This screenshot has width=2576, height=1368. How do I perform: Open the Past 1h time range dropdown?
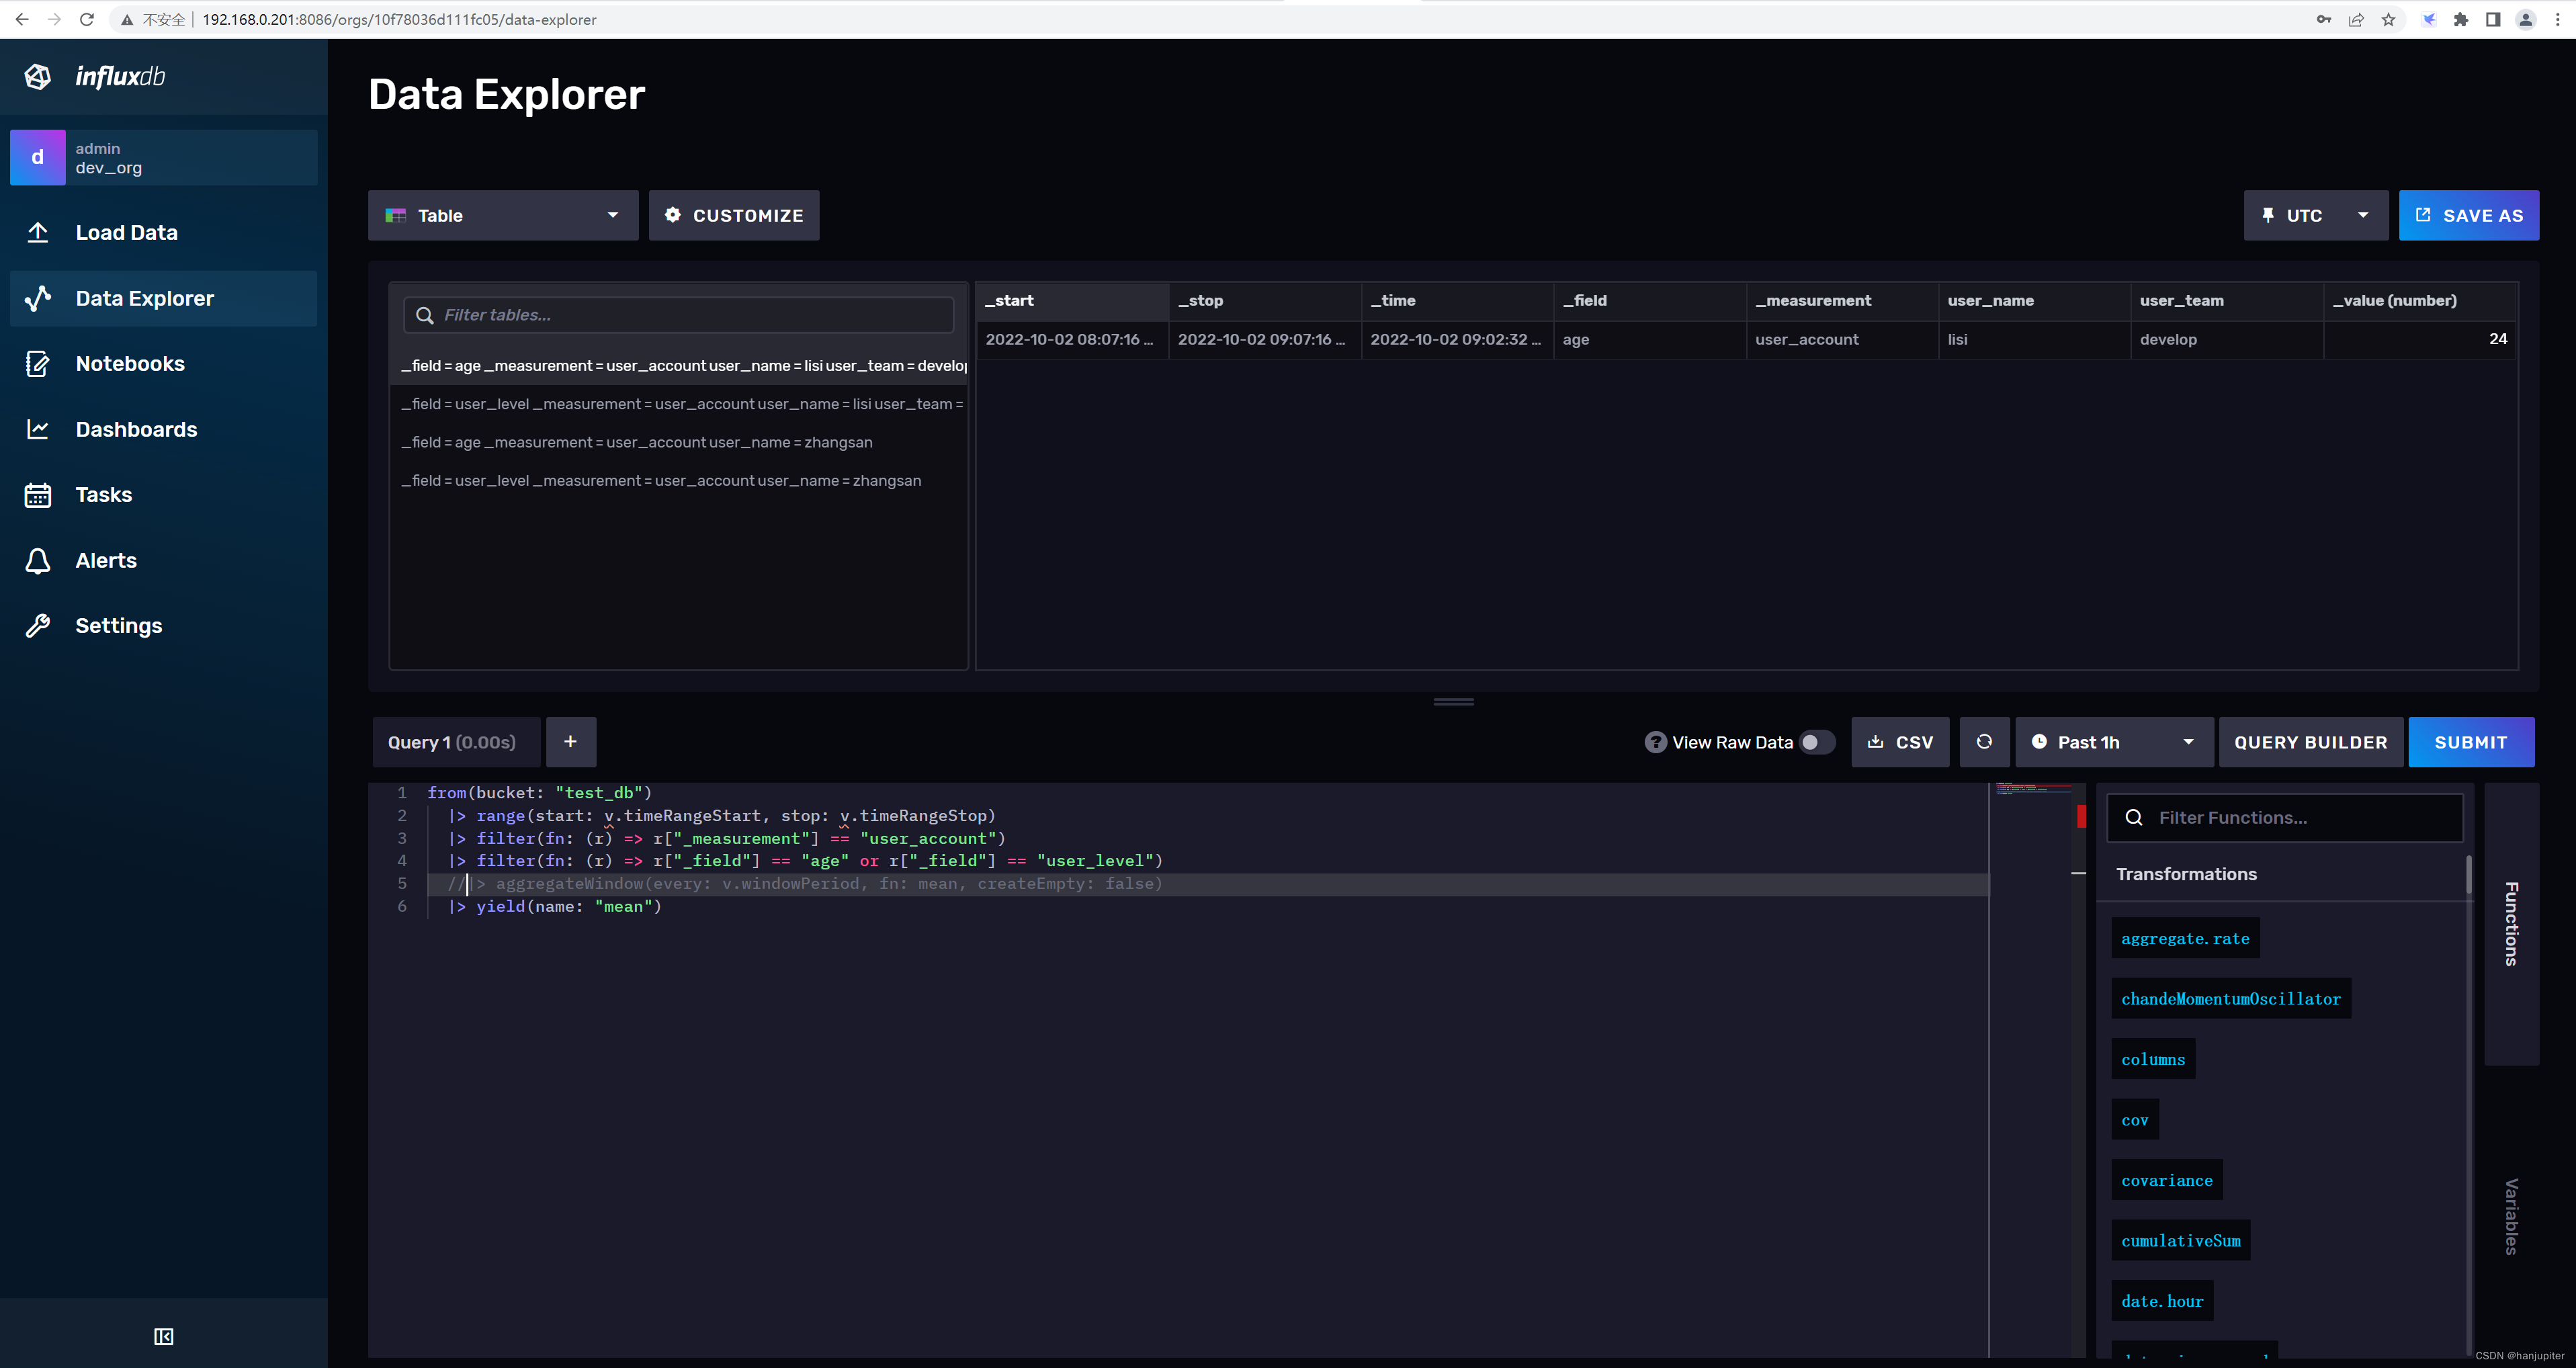[2114, 742]
